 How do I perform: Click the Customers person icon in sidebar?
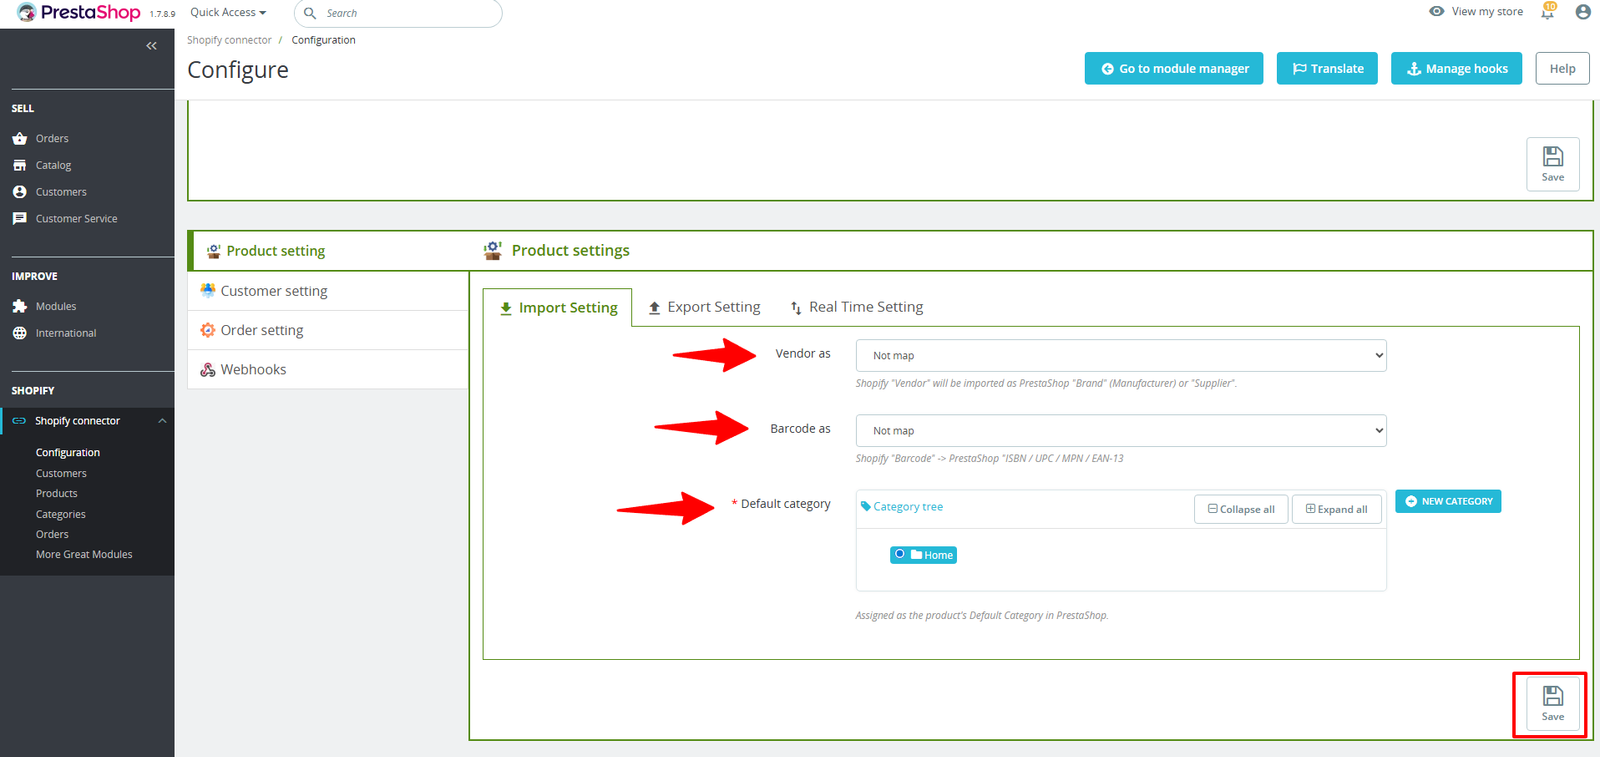pyautogui.click(x=20, y=192)
